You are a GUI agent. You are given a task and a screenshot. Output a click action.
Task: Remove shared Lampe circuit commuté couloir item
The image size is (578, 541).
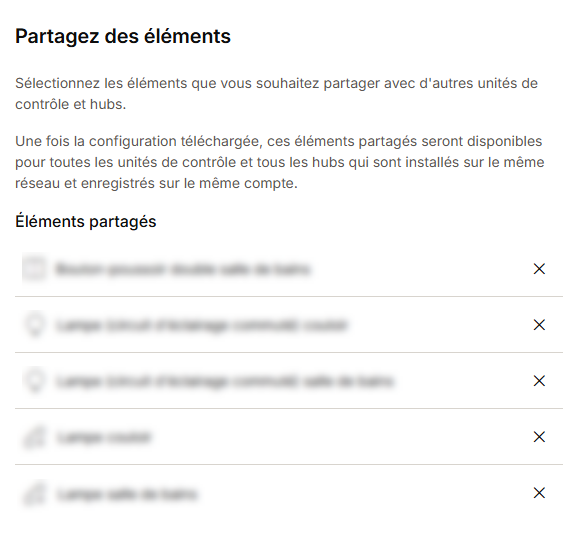(539, 325)
